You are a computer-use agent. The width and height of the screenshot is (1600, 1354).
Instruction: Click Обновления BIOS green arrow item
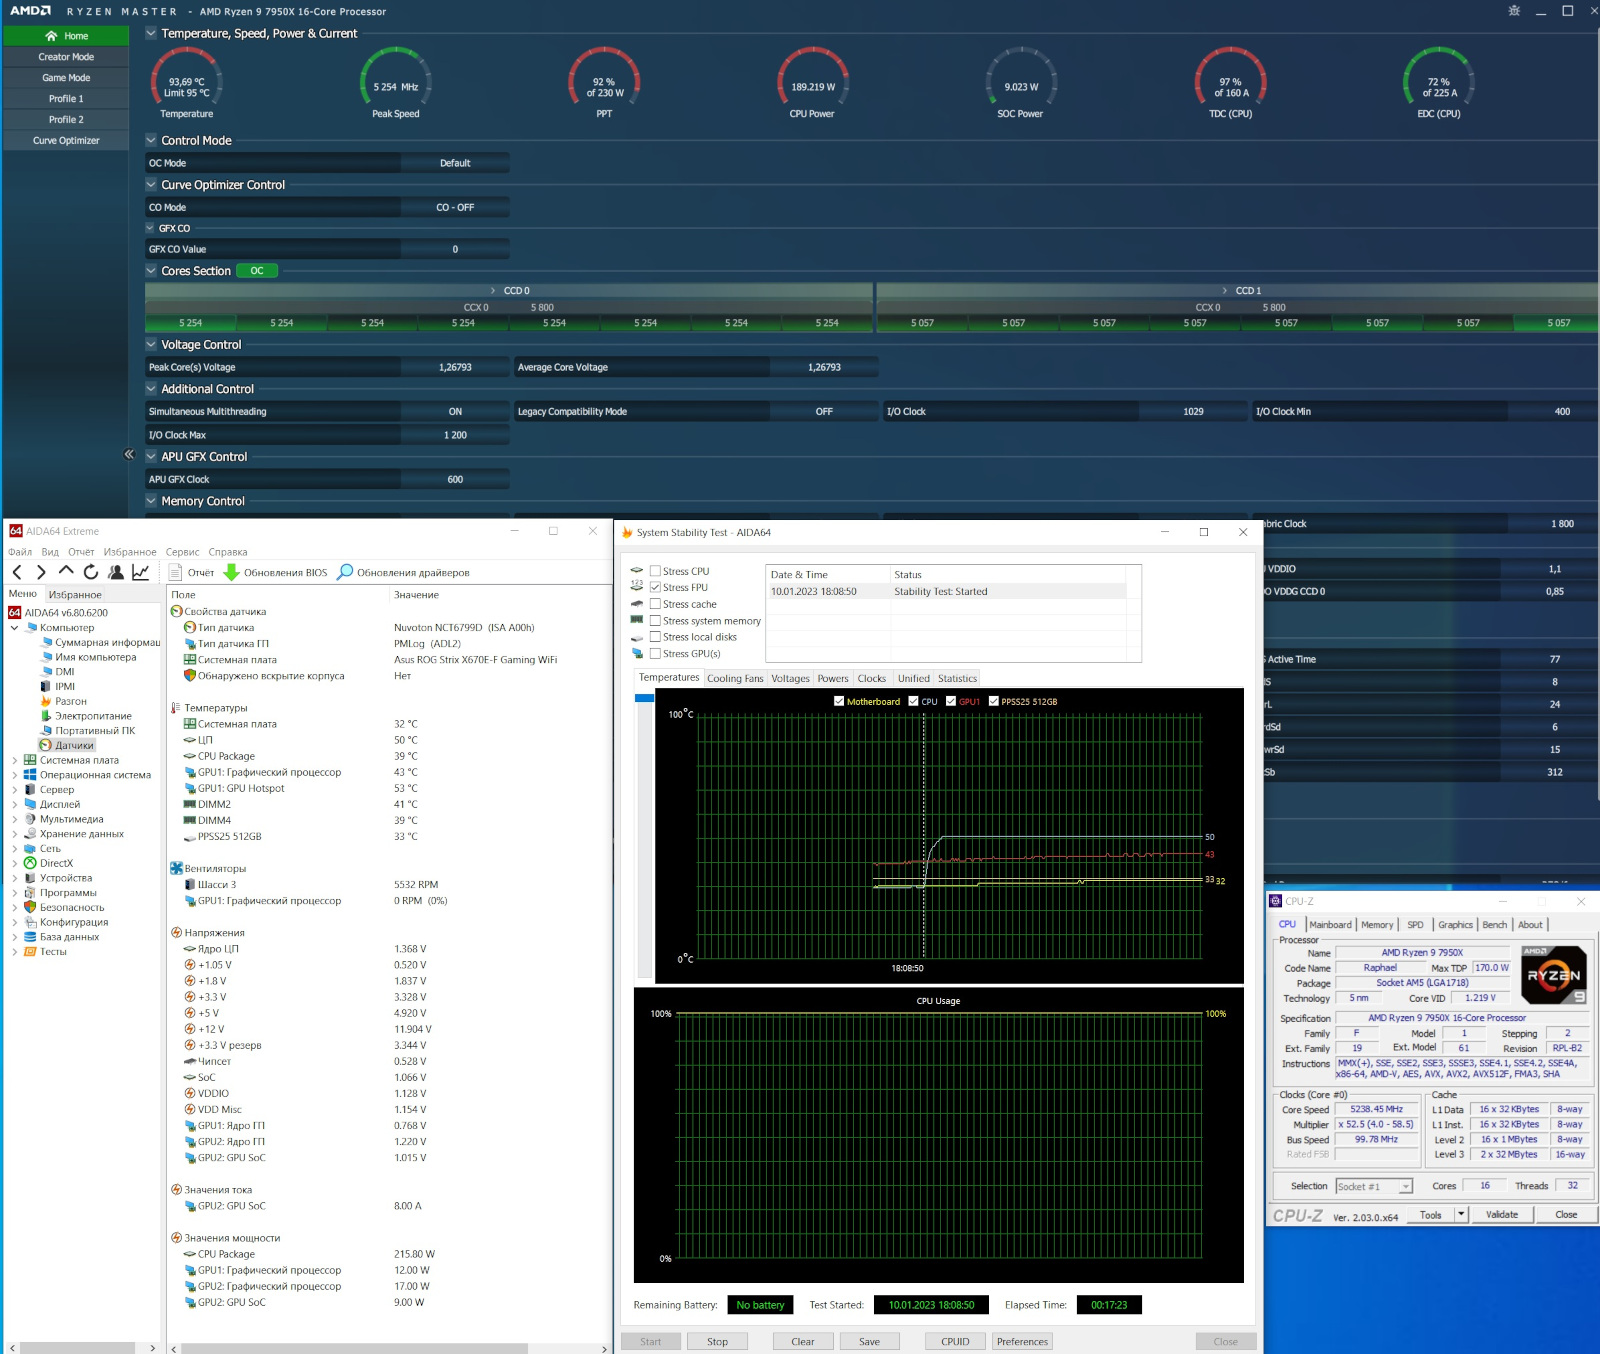(275, 573)
